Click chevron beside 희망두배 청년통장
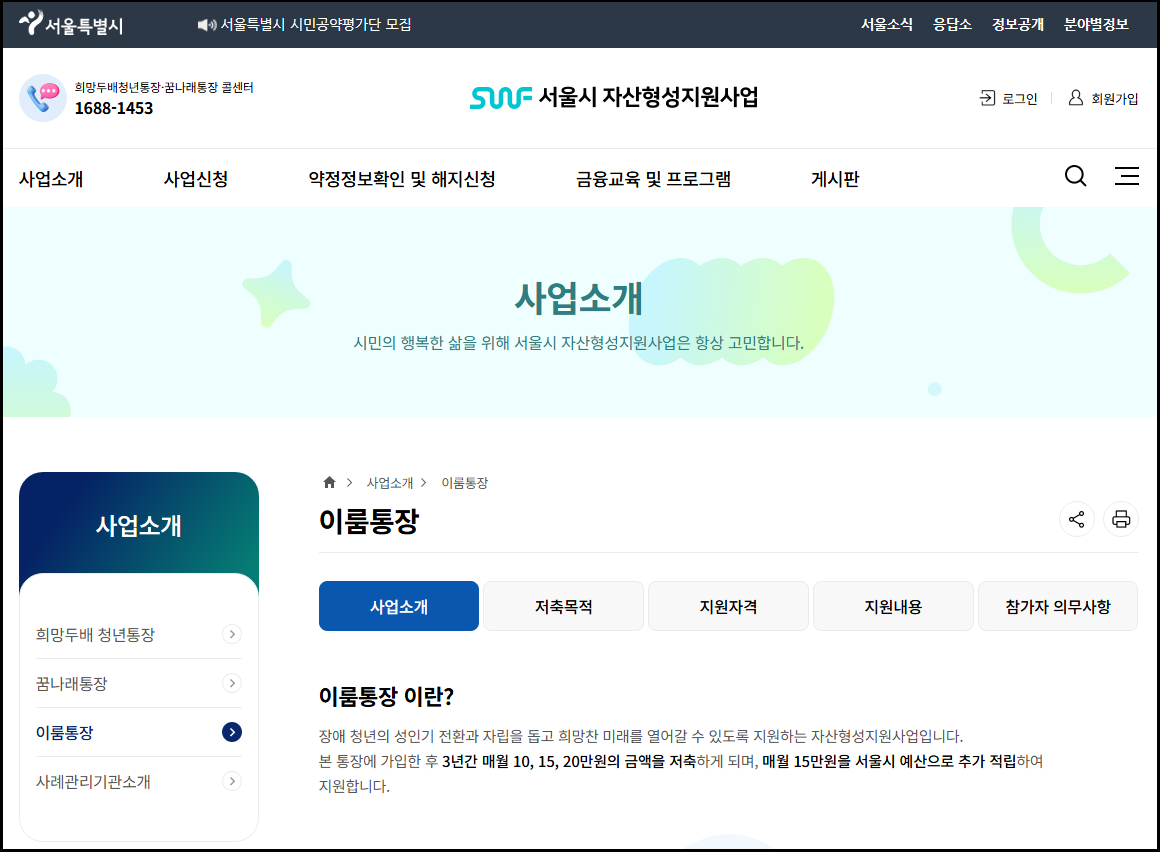This screenshot has height=852, width=1160. (232, 634)
